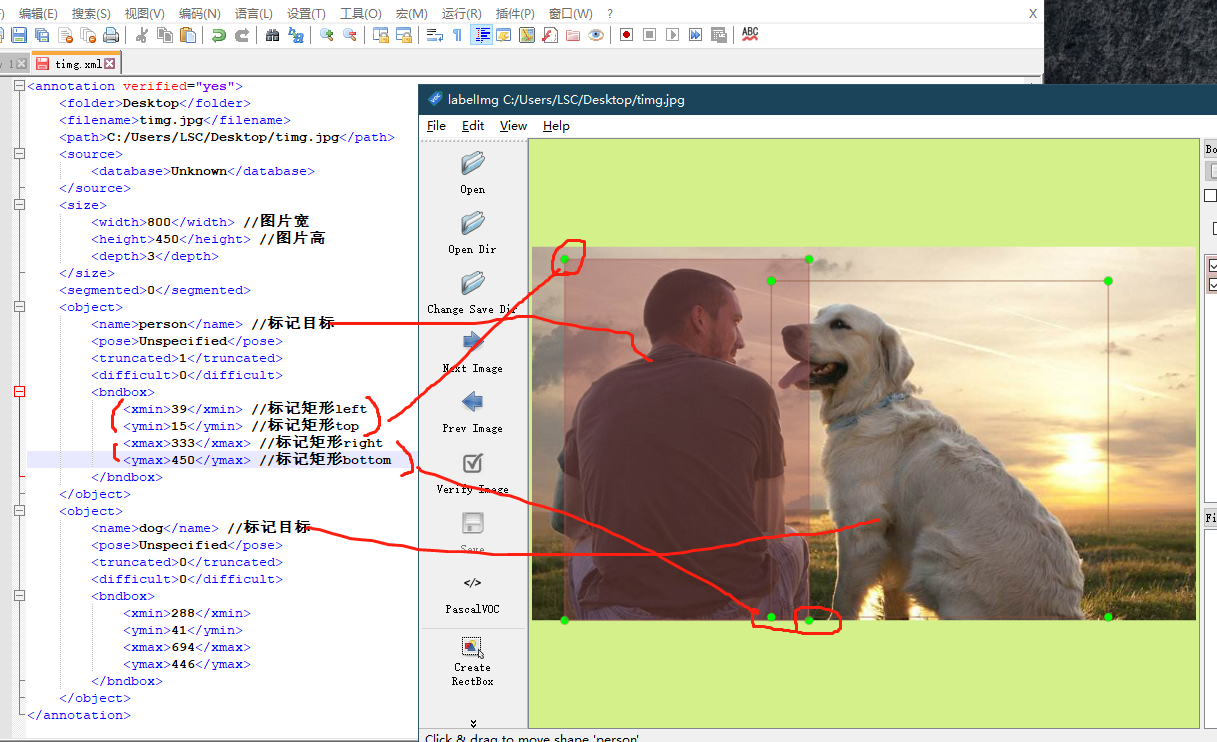1217x742 pixels.
Task: Open Notepad++ 搜索(S) menu
Action: 91,14
